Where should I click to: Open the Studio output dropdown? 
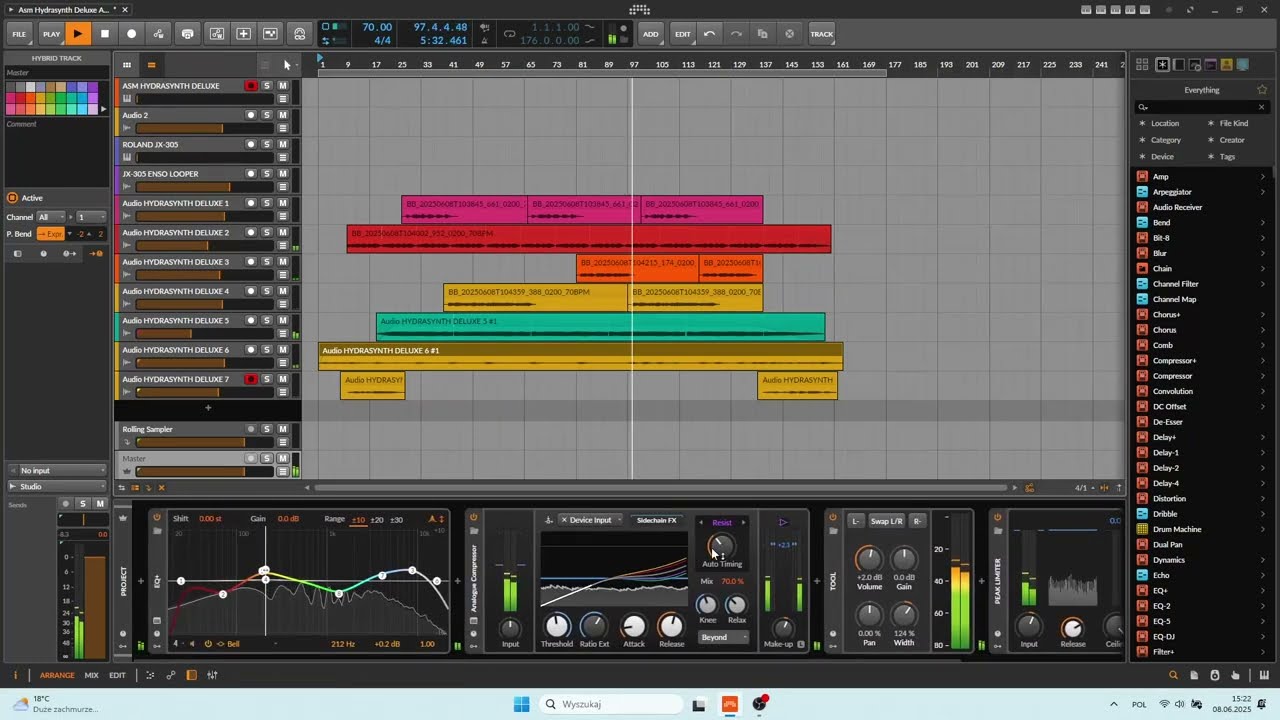pos(56,486)
